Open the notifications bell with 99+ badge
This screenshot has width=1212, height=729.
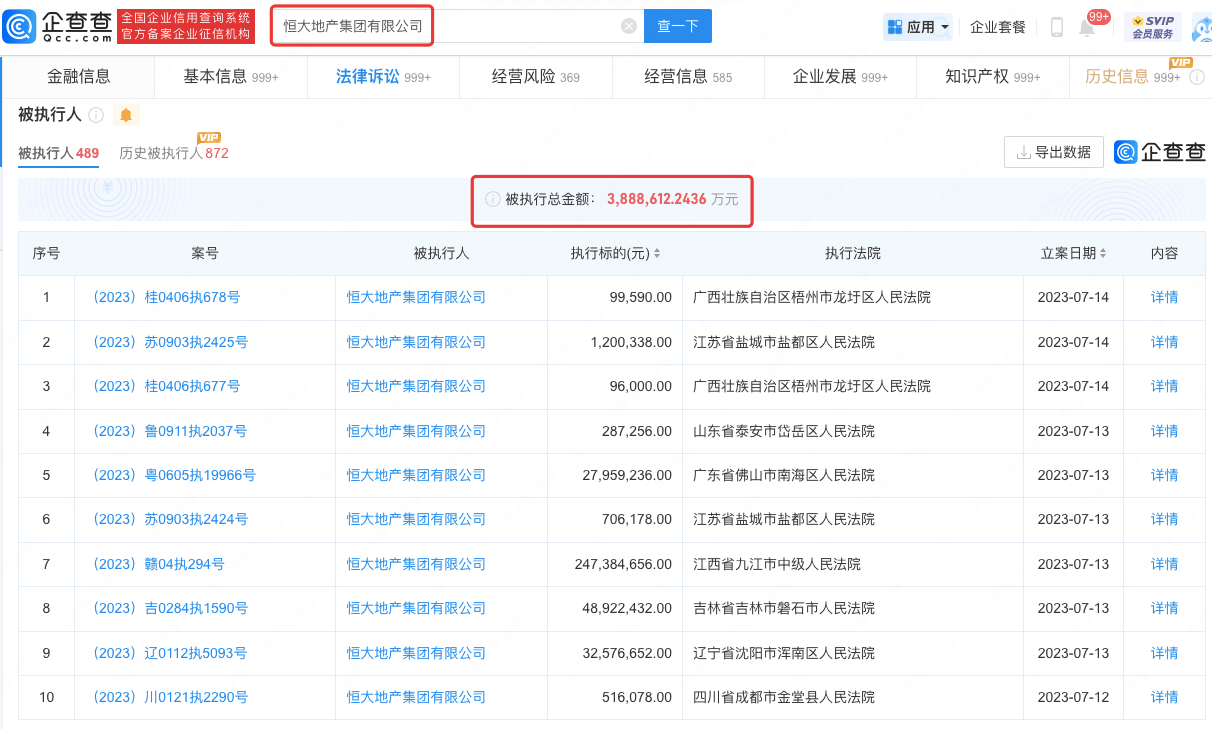click(1088, 27)
